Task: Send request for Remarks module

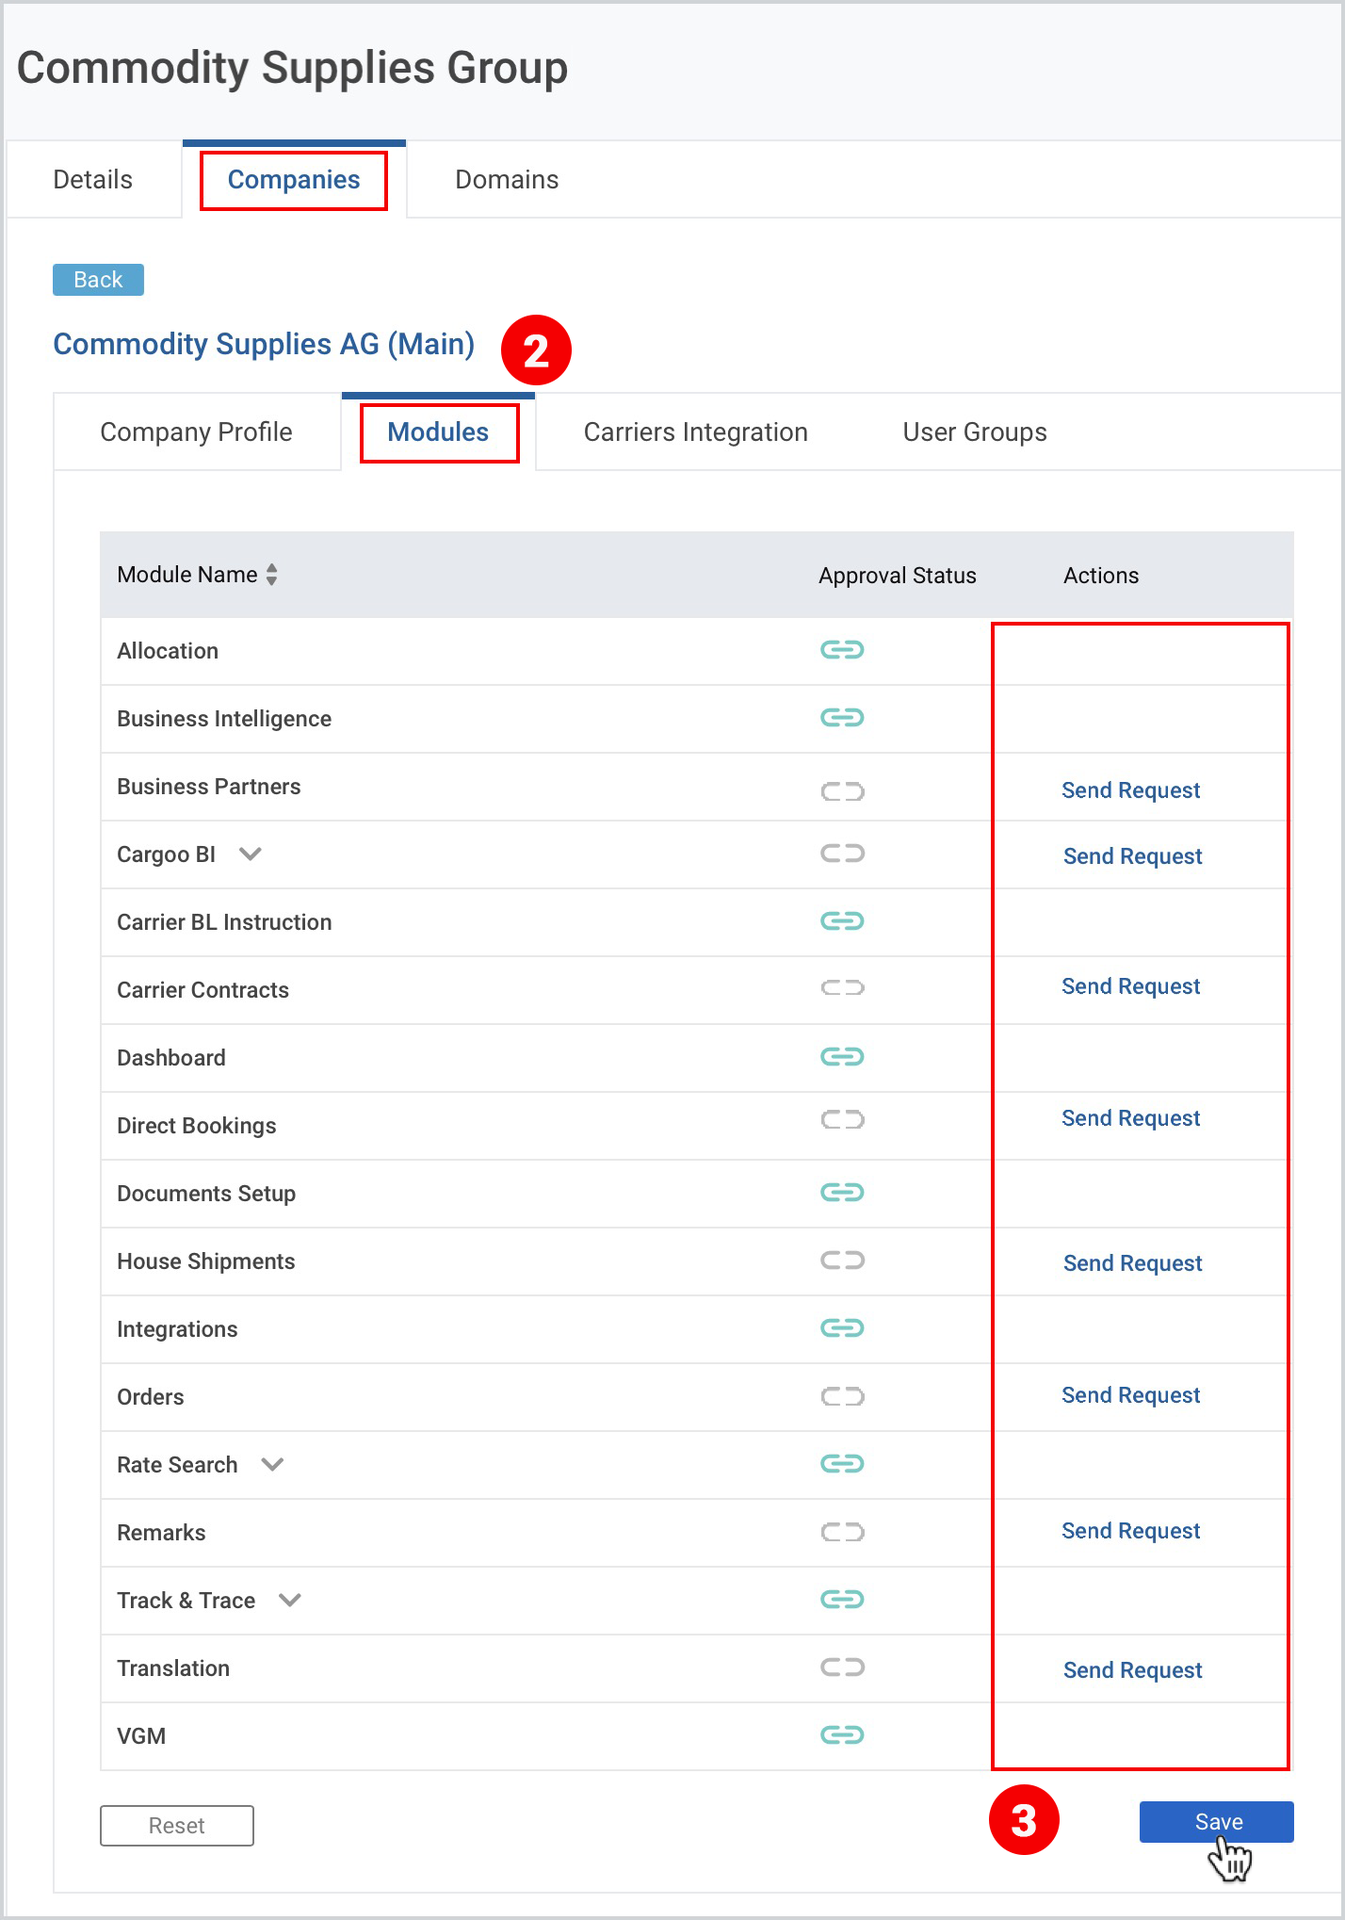Action: (1131, 1531)
